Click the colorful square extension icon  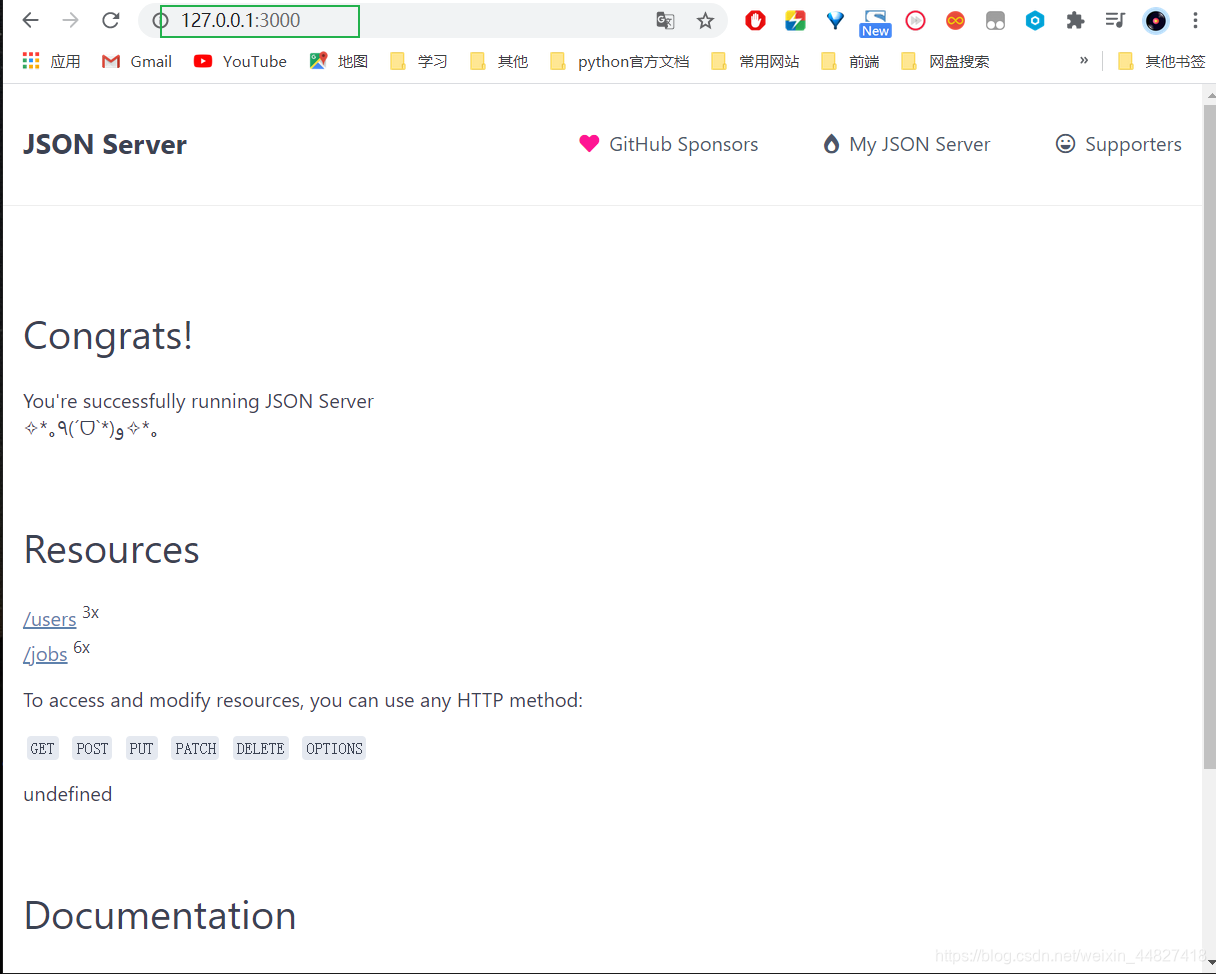tap(795, 20)
